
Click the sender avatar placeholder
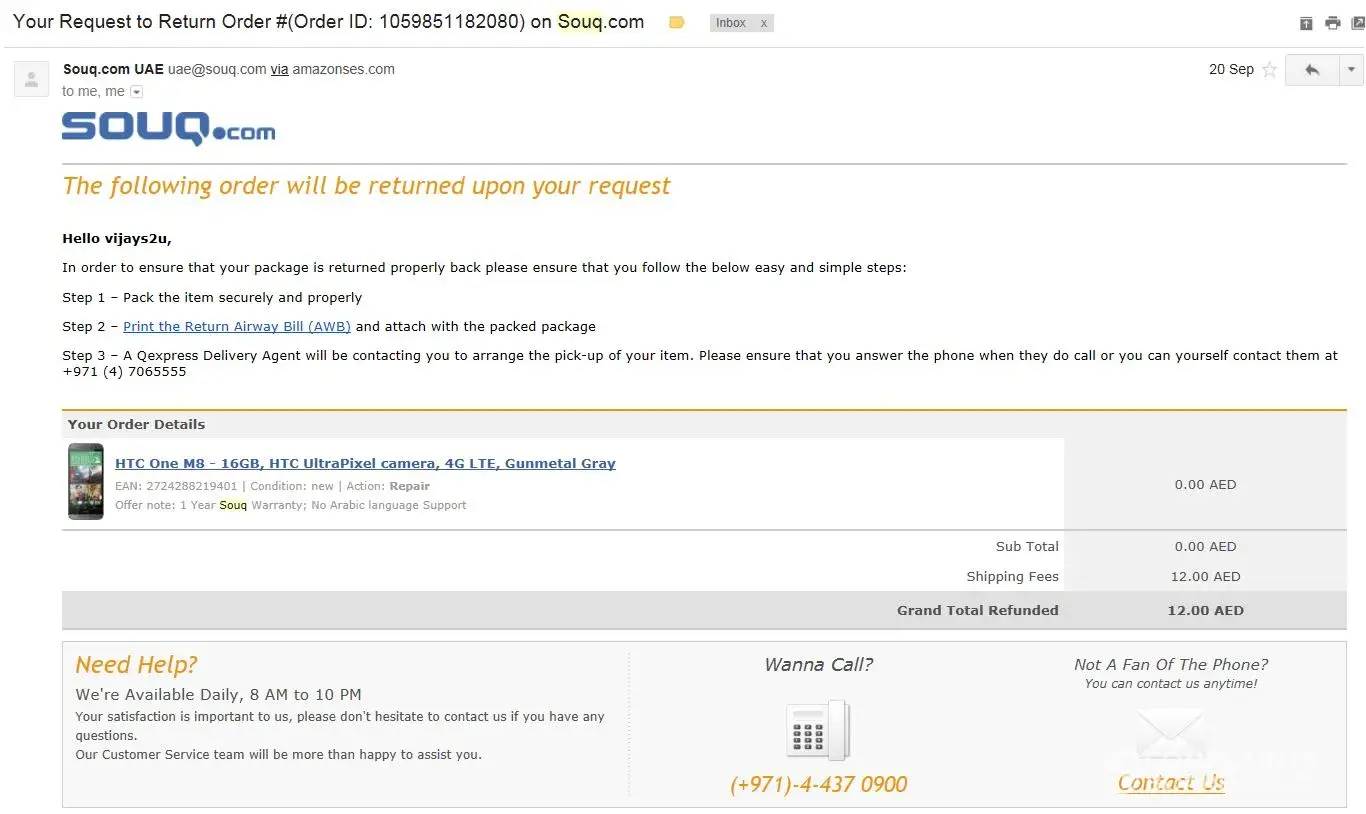(x=31, y=79)
